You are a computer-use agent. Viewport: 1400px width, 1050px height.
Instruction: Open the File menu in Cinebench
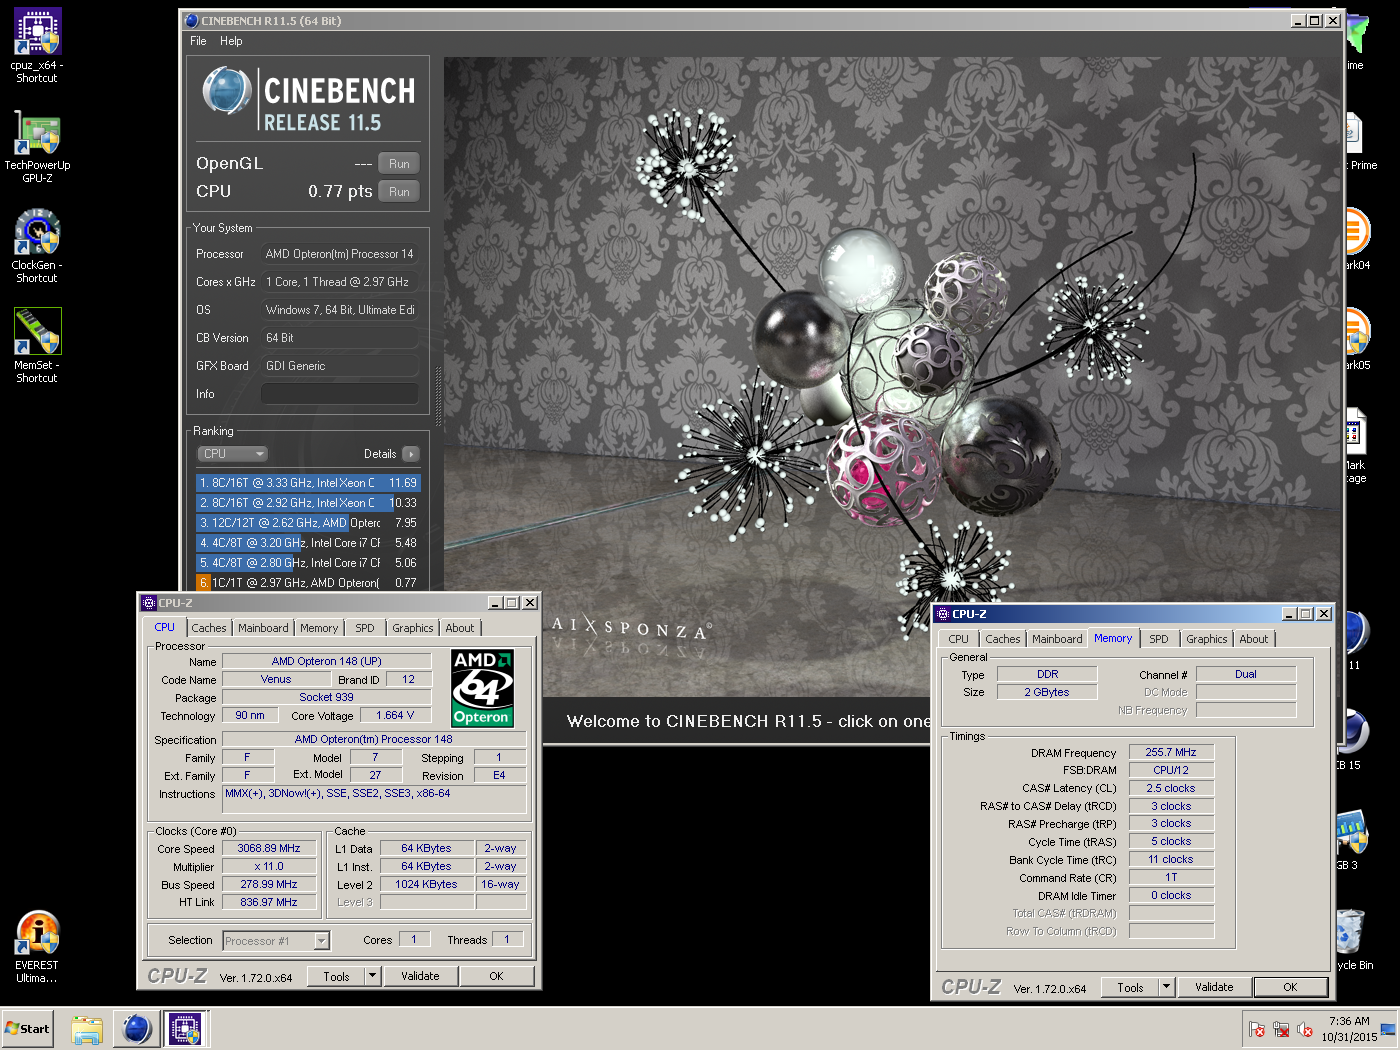[x=198, y=41]
